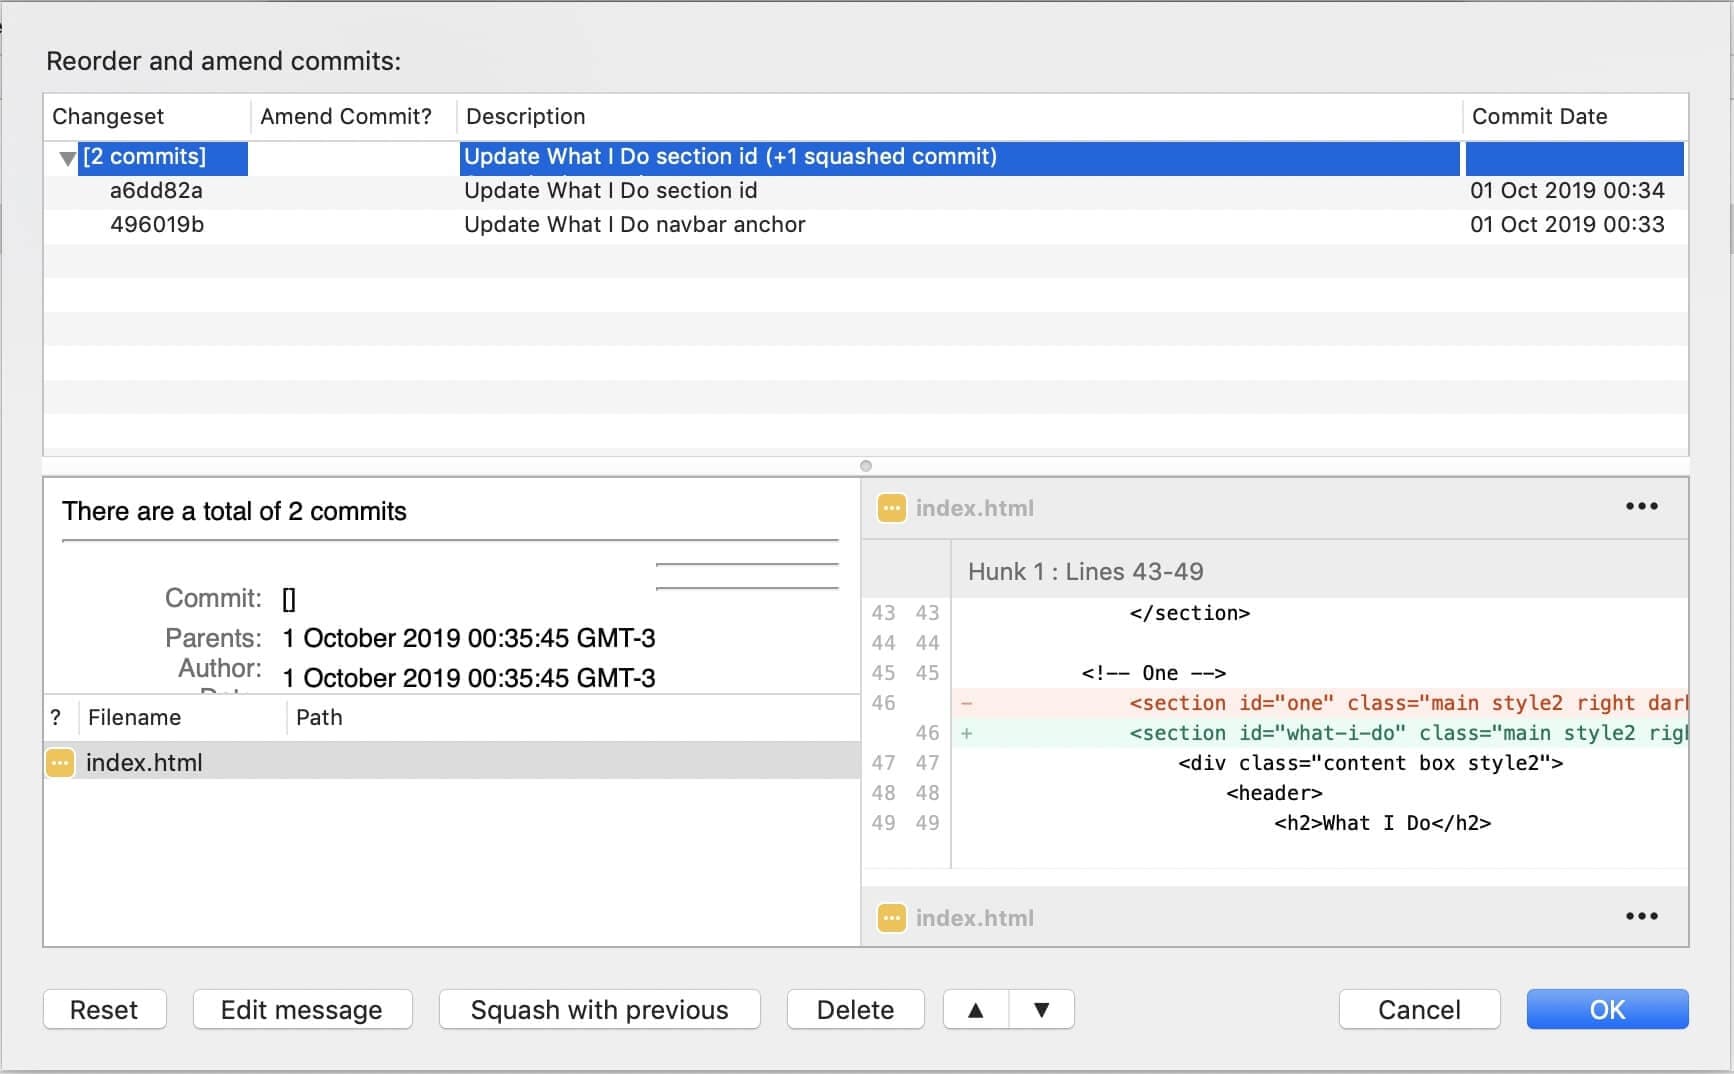Click the Edit message button
Viewport: 1734px width, 1074px height.
(302, 1010)
